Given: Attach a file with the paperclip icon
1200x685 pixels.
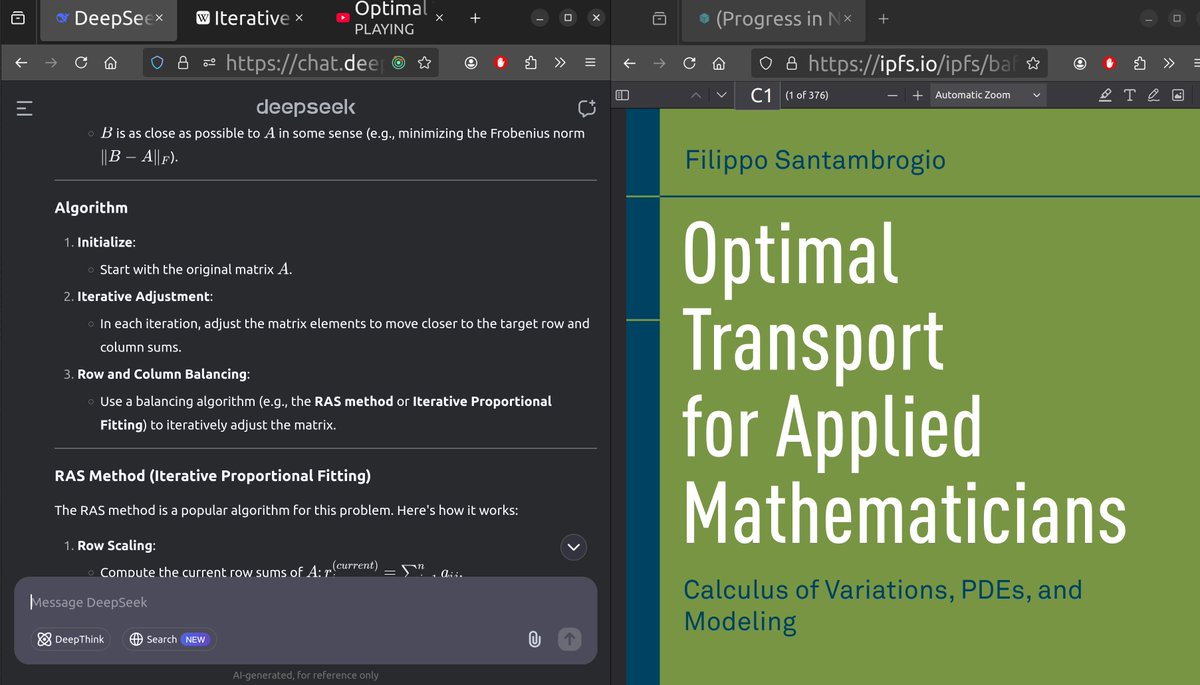Looking at the screenshot, I should 534,639.
